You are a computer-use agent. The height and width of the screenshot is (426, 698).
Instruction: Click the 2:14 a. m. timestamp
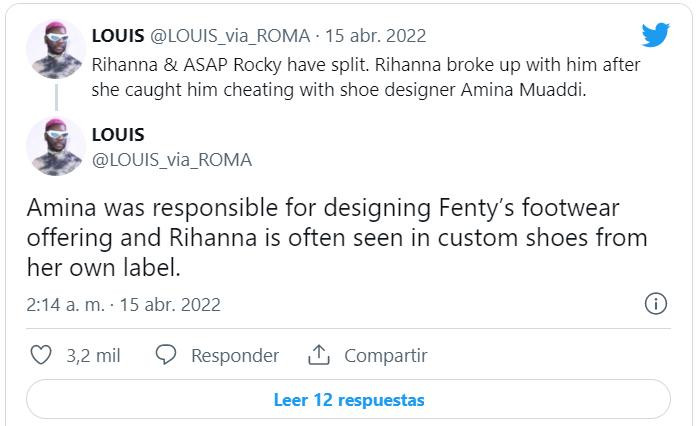coord(66,304)
